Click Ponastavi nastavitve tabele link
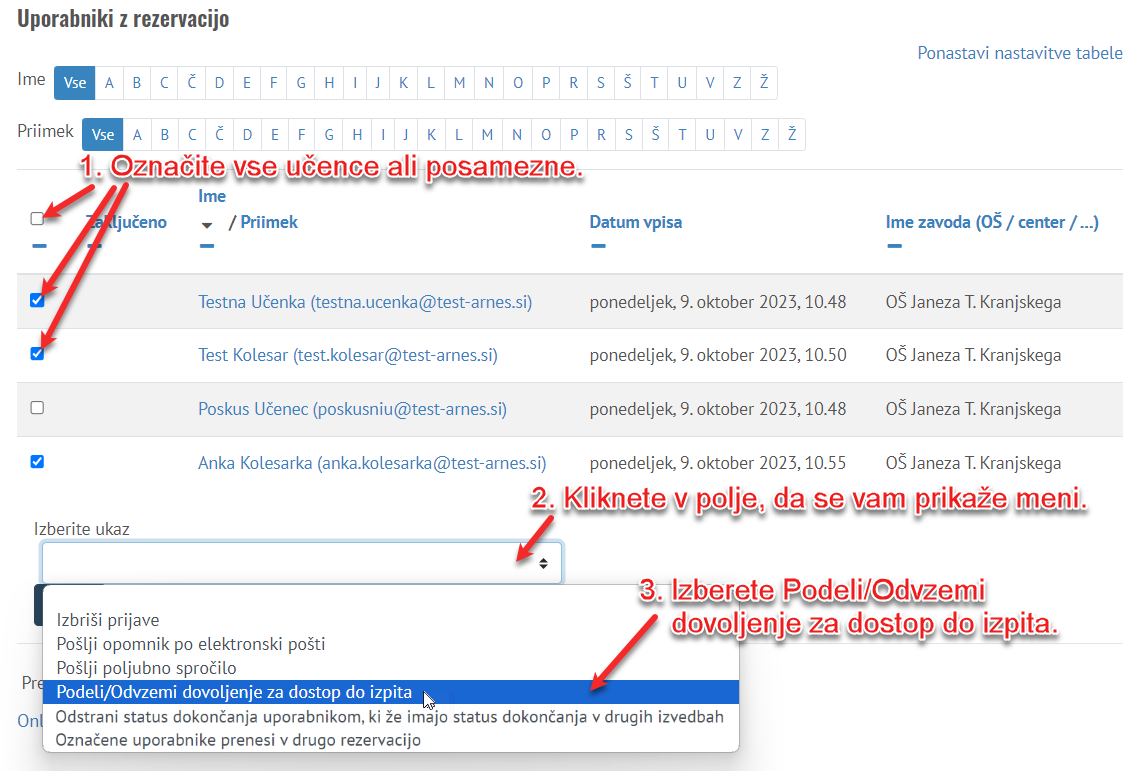 [1019, 53]
